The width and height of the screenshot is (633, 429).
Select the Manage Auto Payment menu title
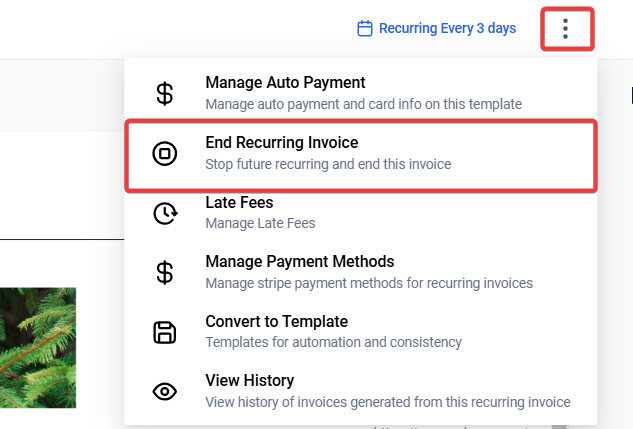285,83
